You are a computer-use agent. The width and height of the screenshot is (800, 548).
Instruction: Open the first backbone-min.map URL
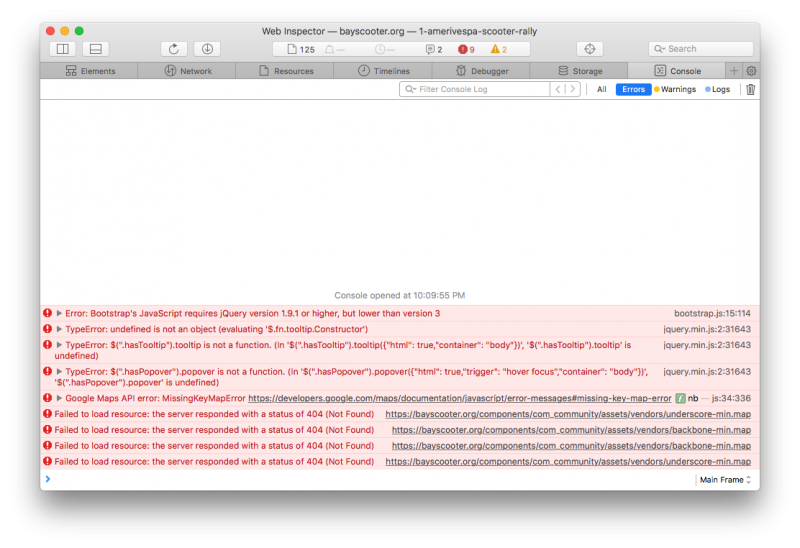[571, 430]
